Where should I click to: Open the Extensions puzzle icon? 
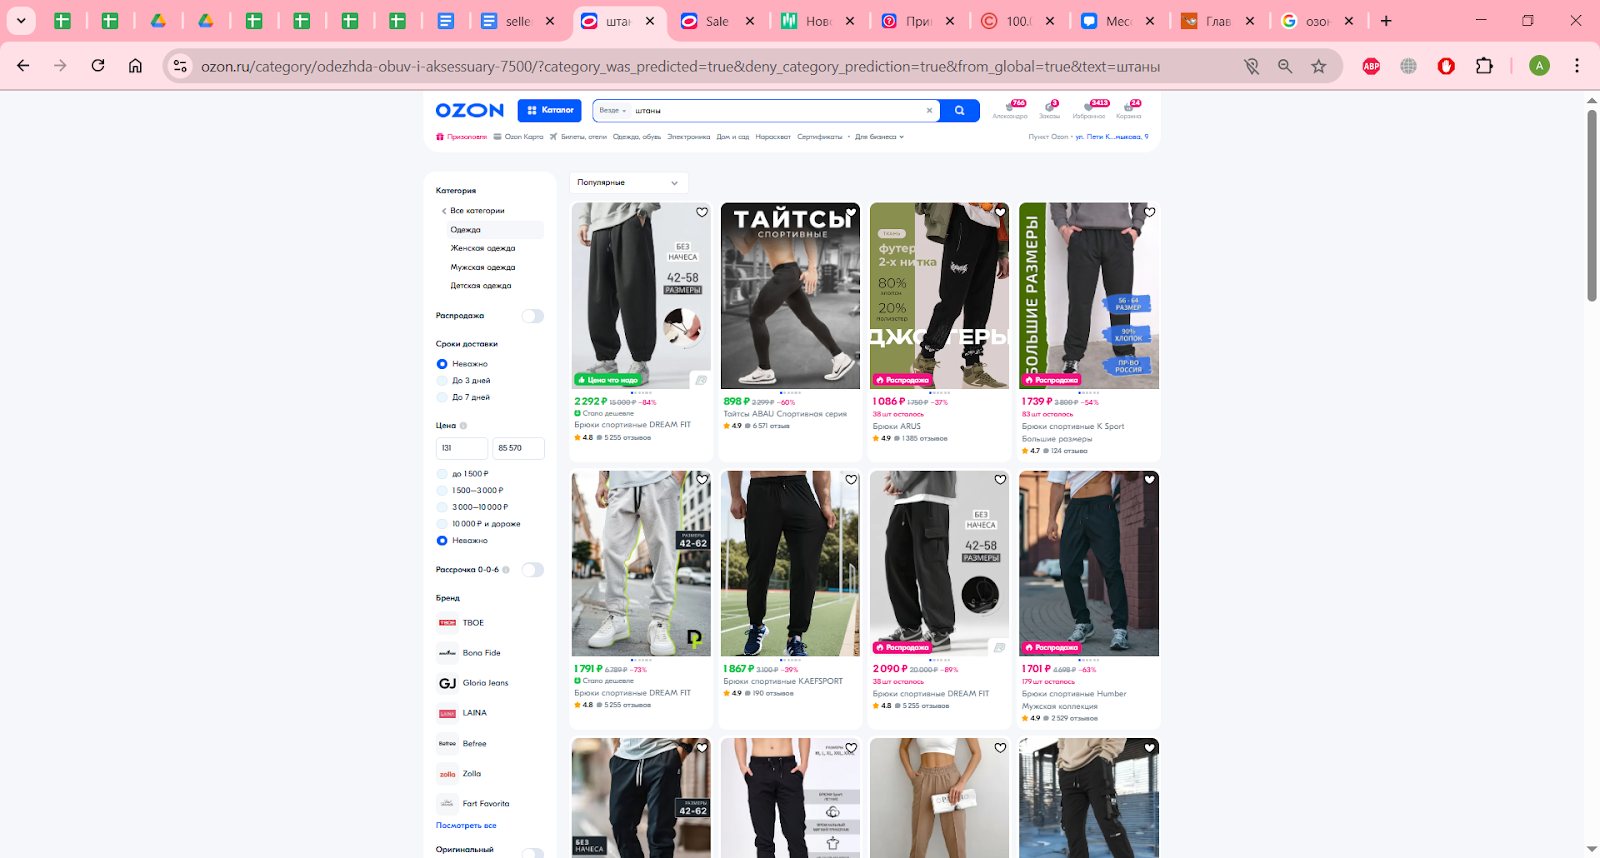[x=1484, y=66]
